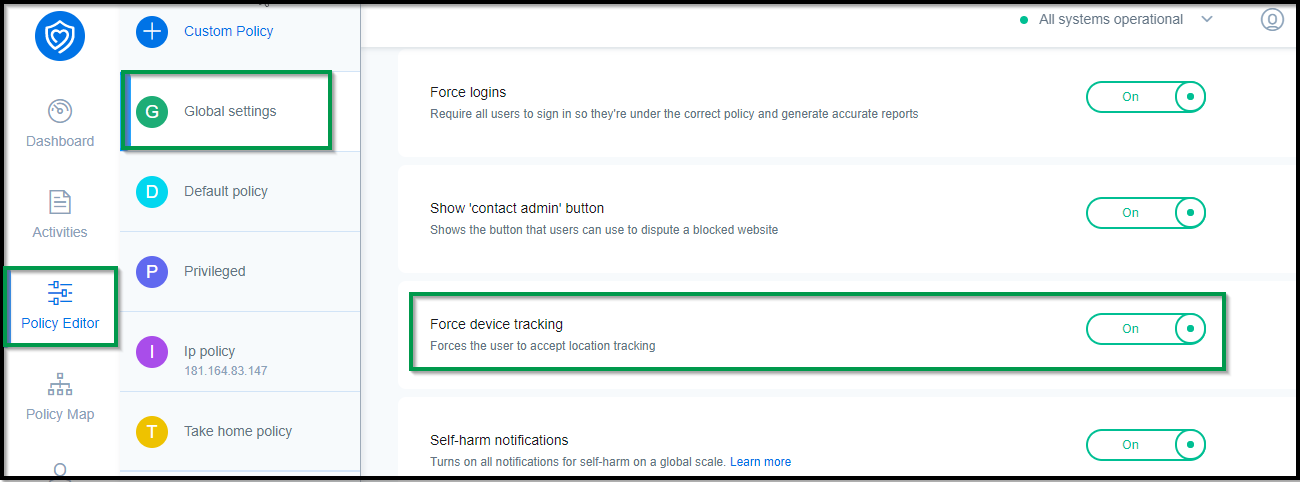Image resolution: width=1300 pixels, height=482 pixels.
Task: Open user account avatar icon
Action: (1272, 19)
